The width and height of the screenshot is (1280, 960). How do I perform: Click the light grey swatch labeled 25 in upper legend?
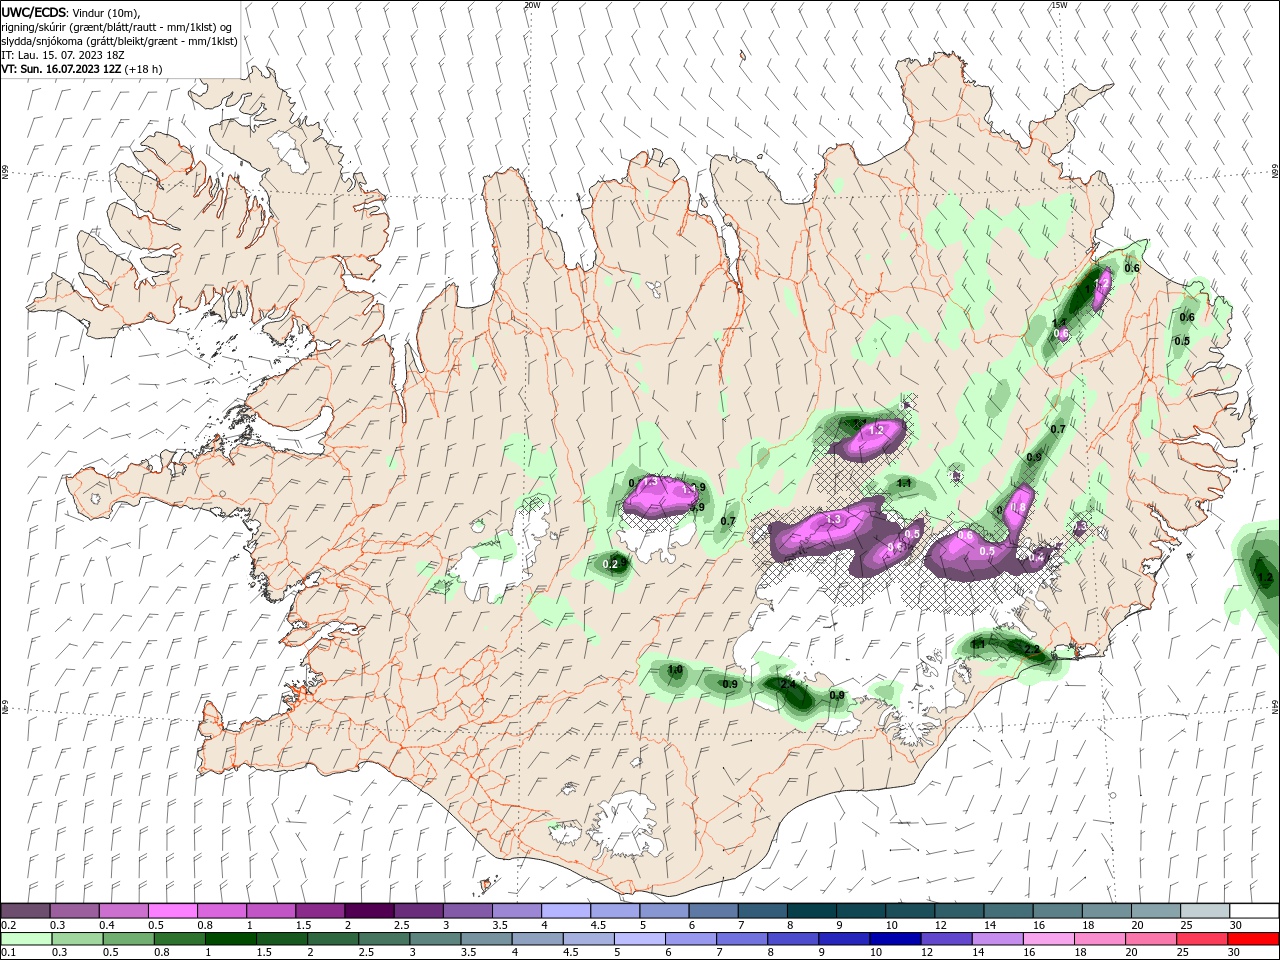(x=1205, y=911)
